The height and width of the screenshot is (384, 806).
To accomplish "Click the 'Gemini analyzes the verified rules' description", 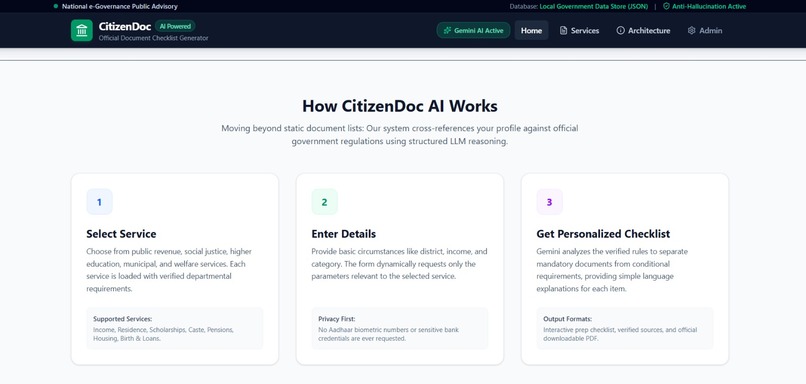I will [612, 270].
